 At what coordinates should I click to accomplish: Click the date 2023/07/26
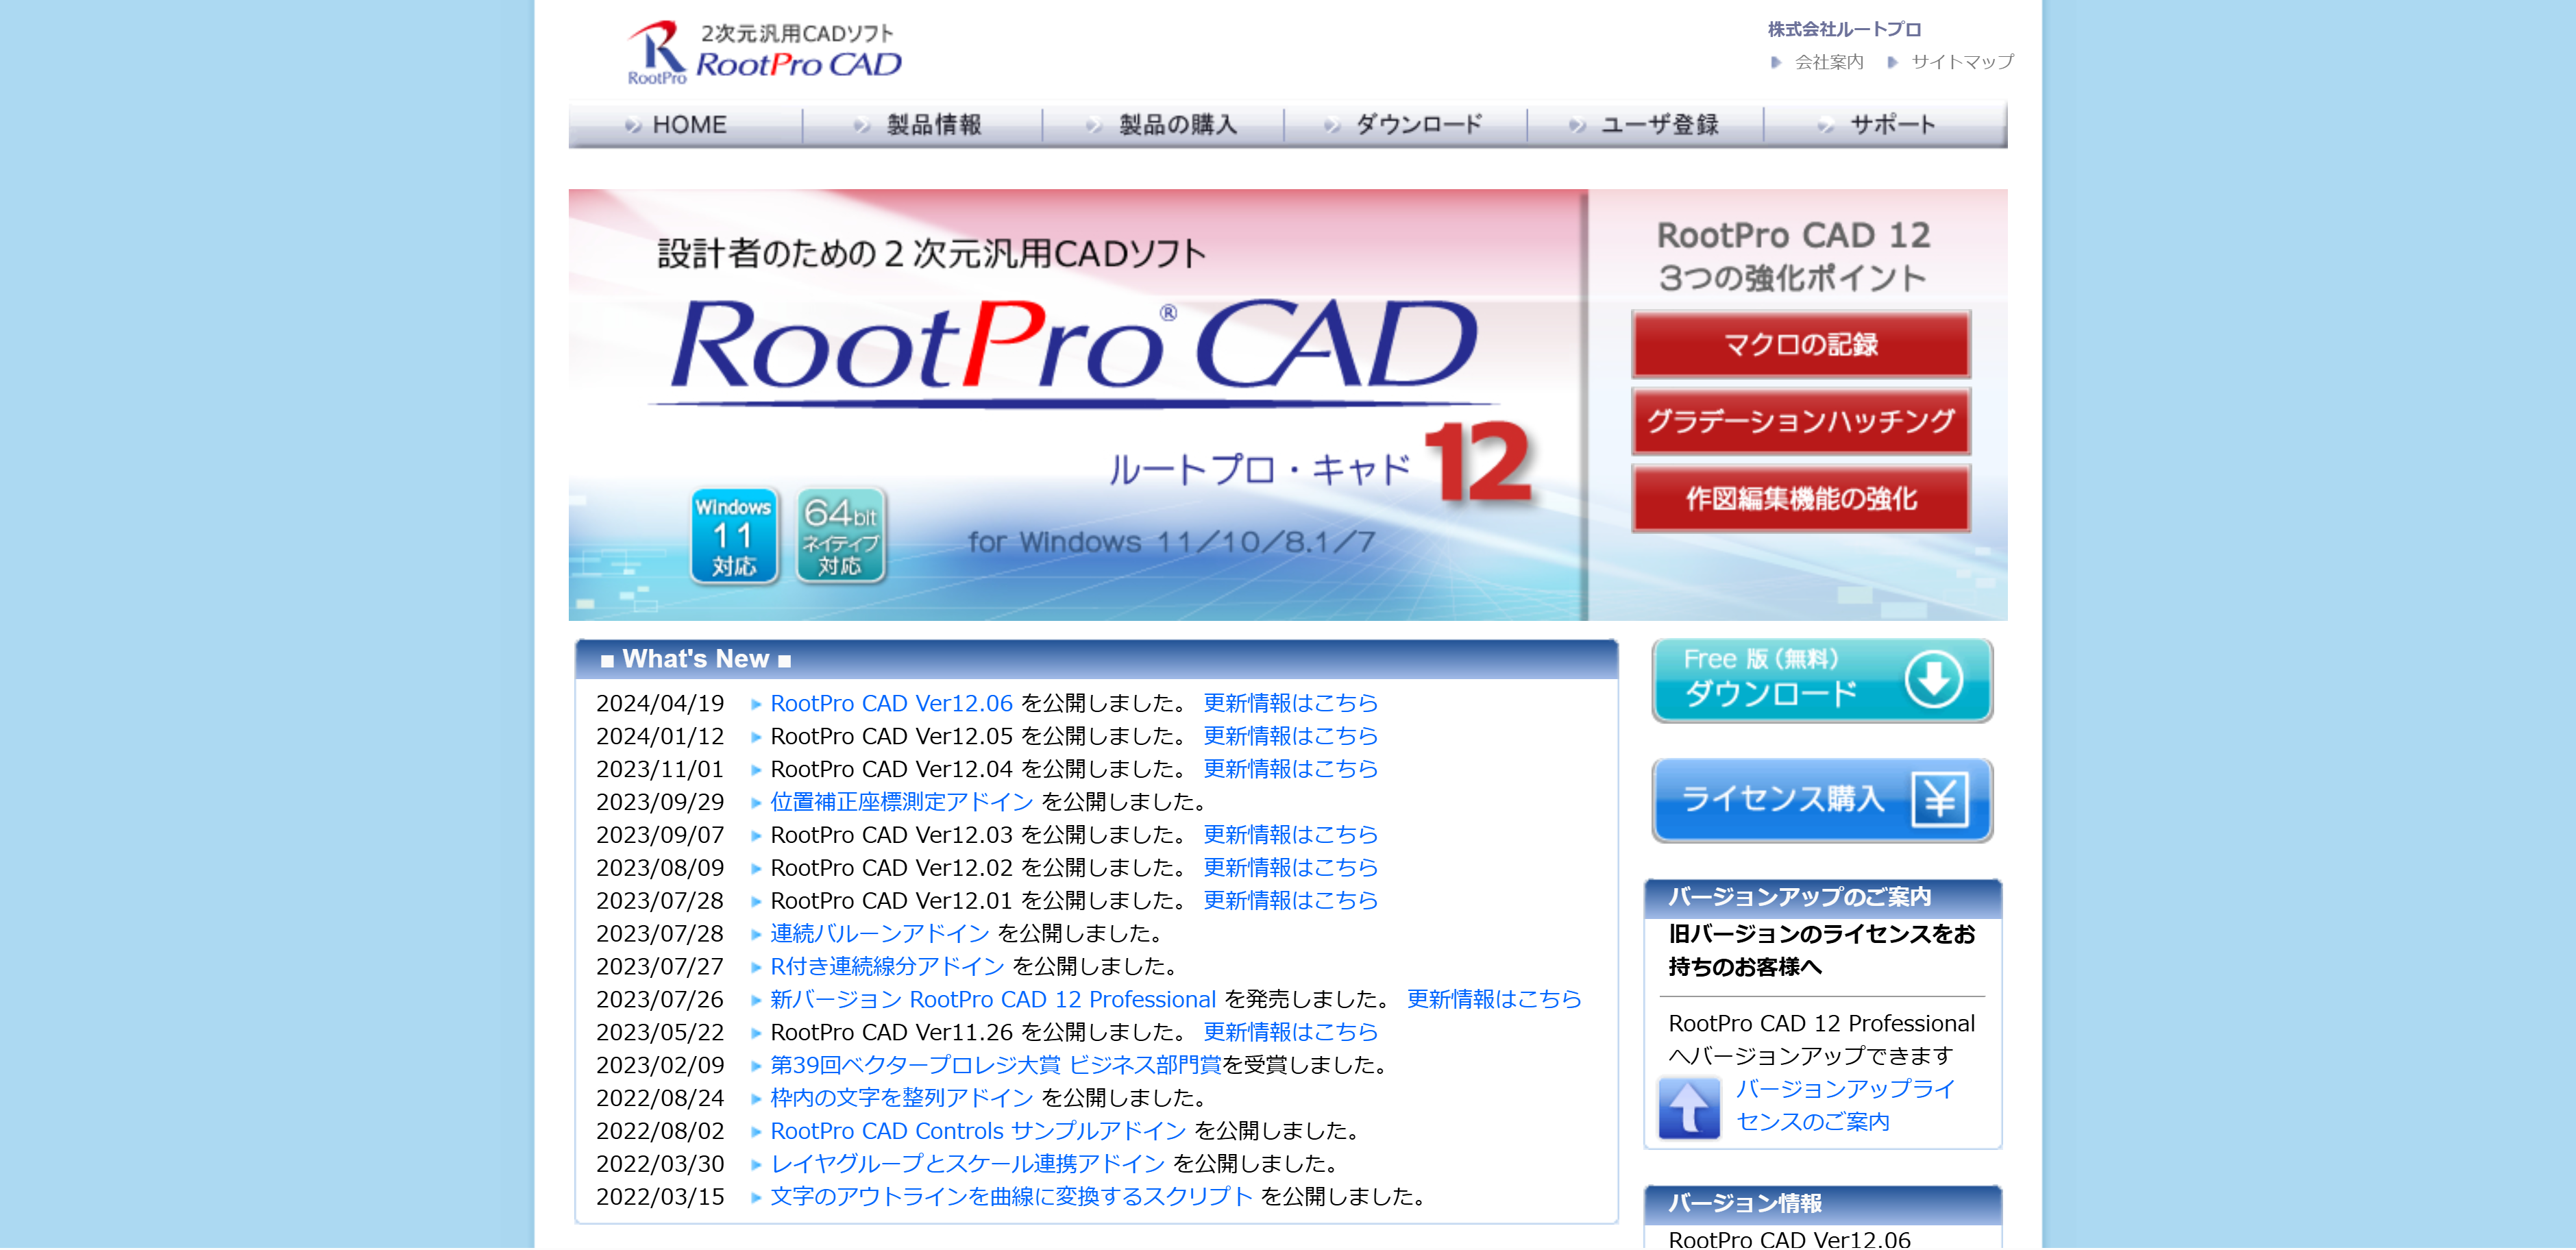(x=660, y=1001)
